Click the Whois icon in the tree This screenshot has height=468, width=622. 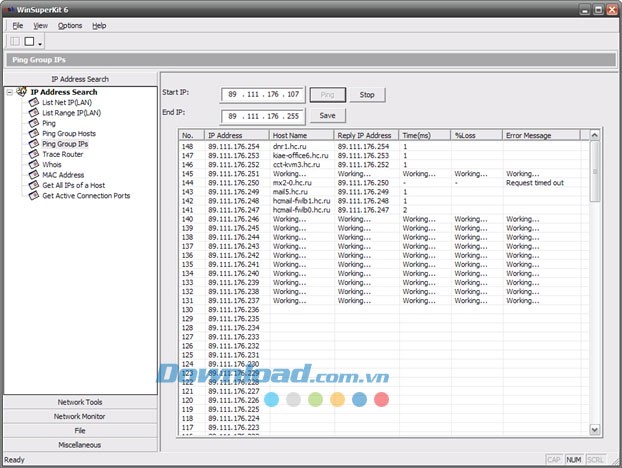(34, 165)
